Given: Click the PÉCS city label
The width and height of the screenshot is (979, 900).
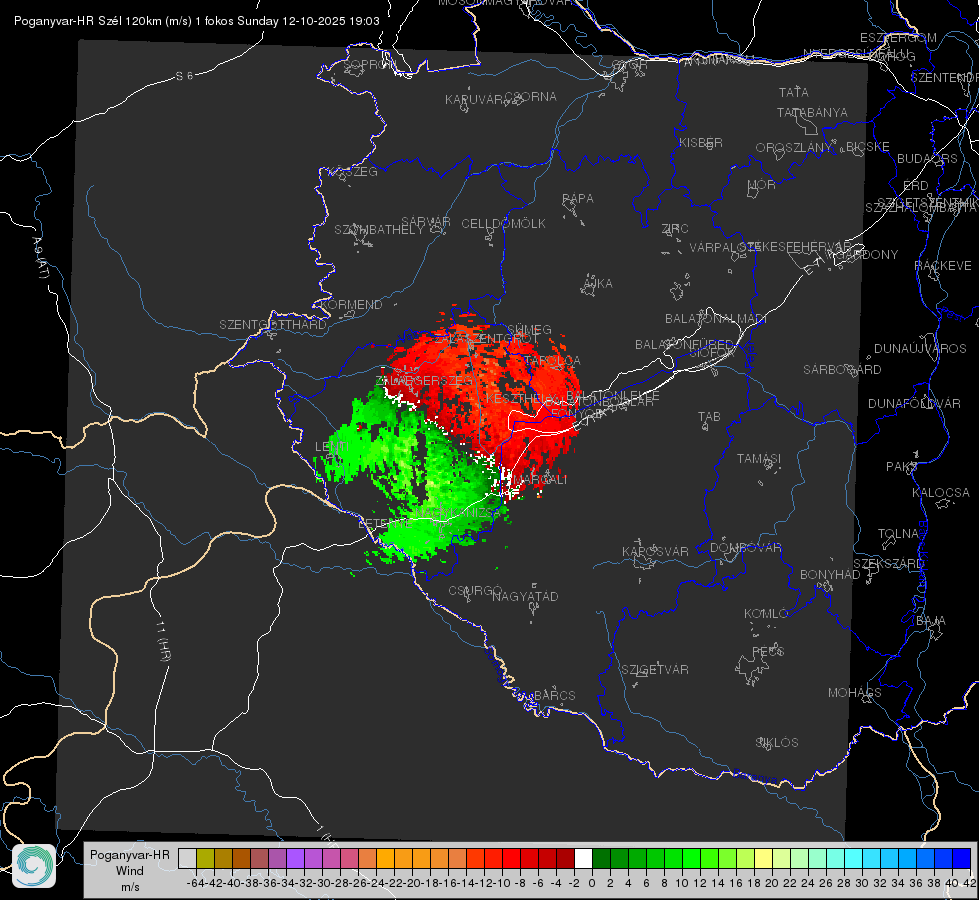Looking at the screenshot, I should [x=768, y=652].
